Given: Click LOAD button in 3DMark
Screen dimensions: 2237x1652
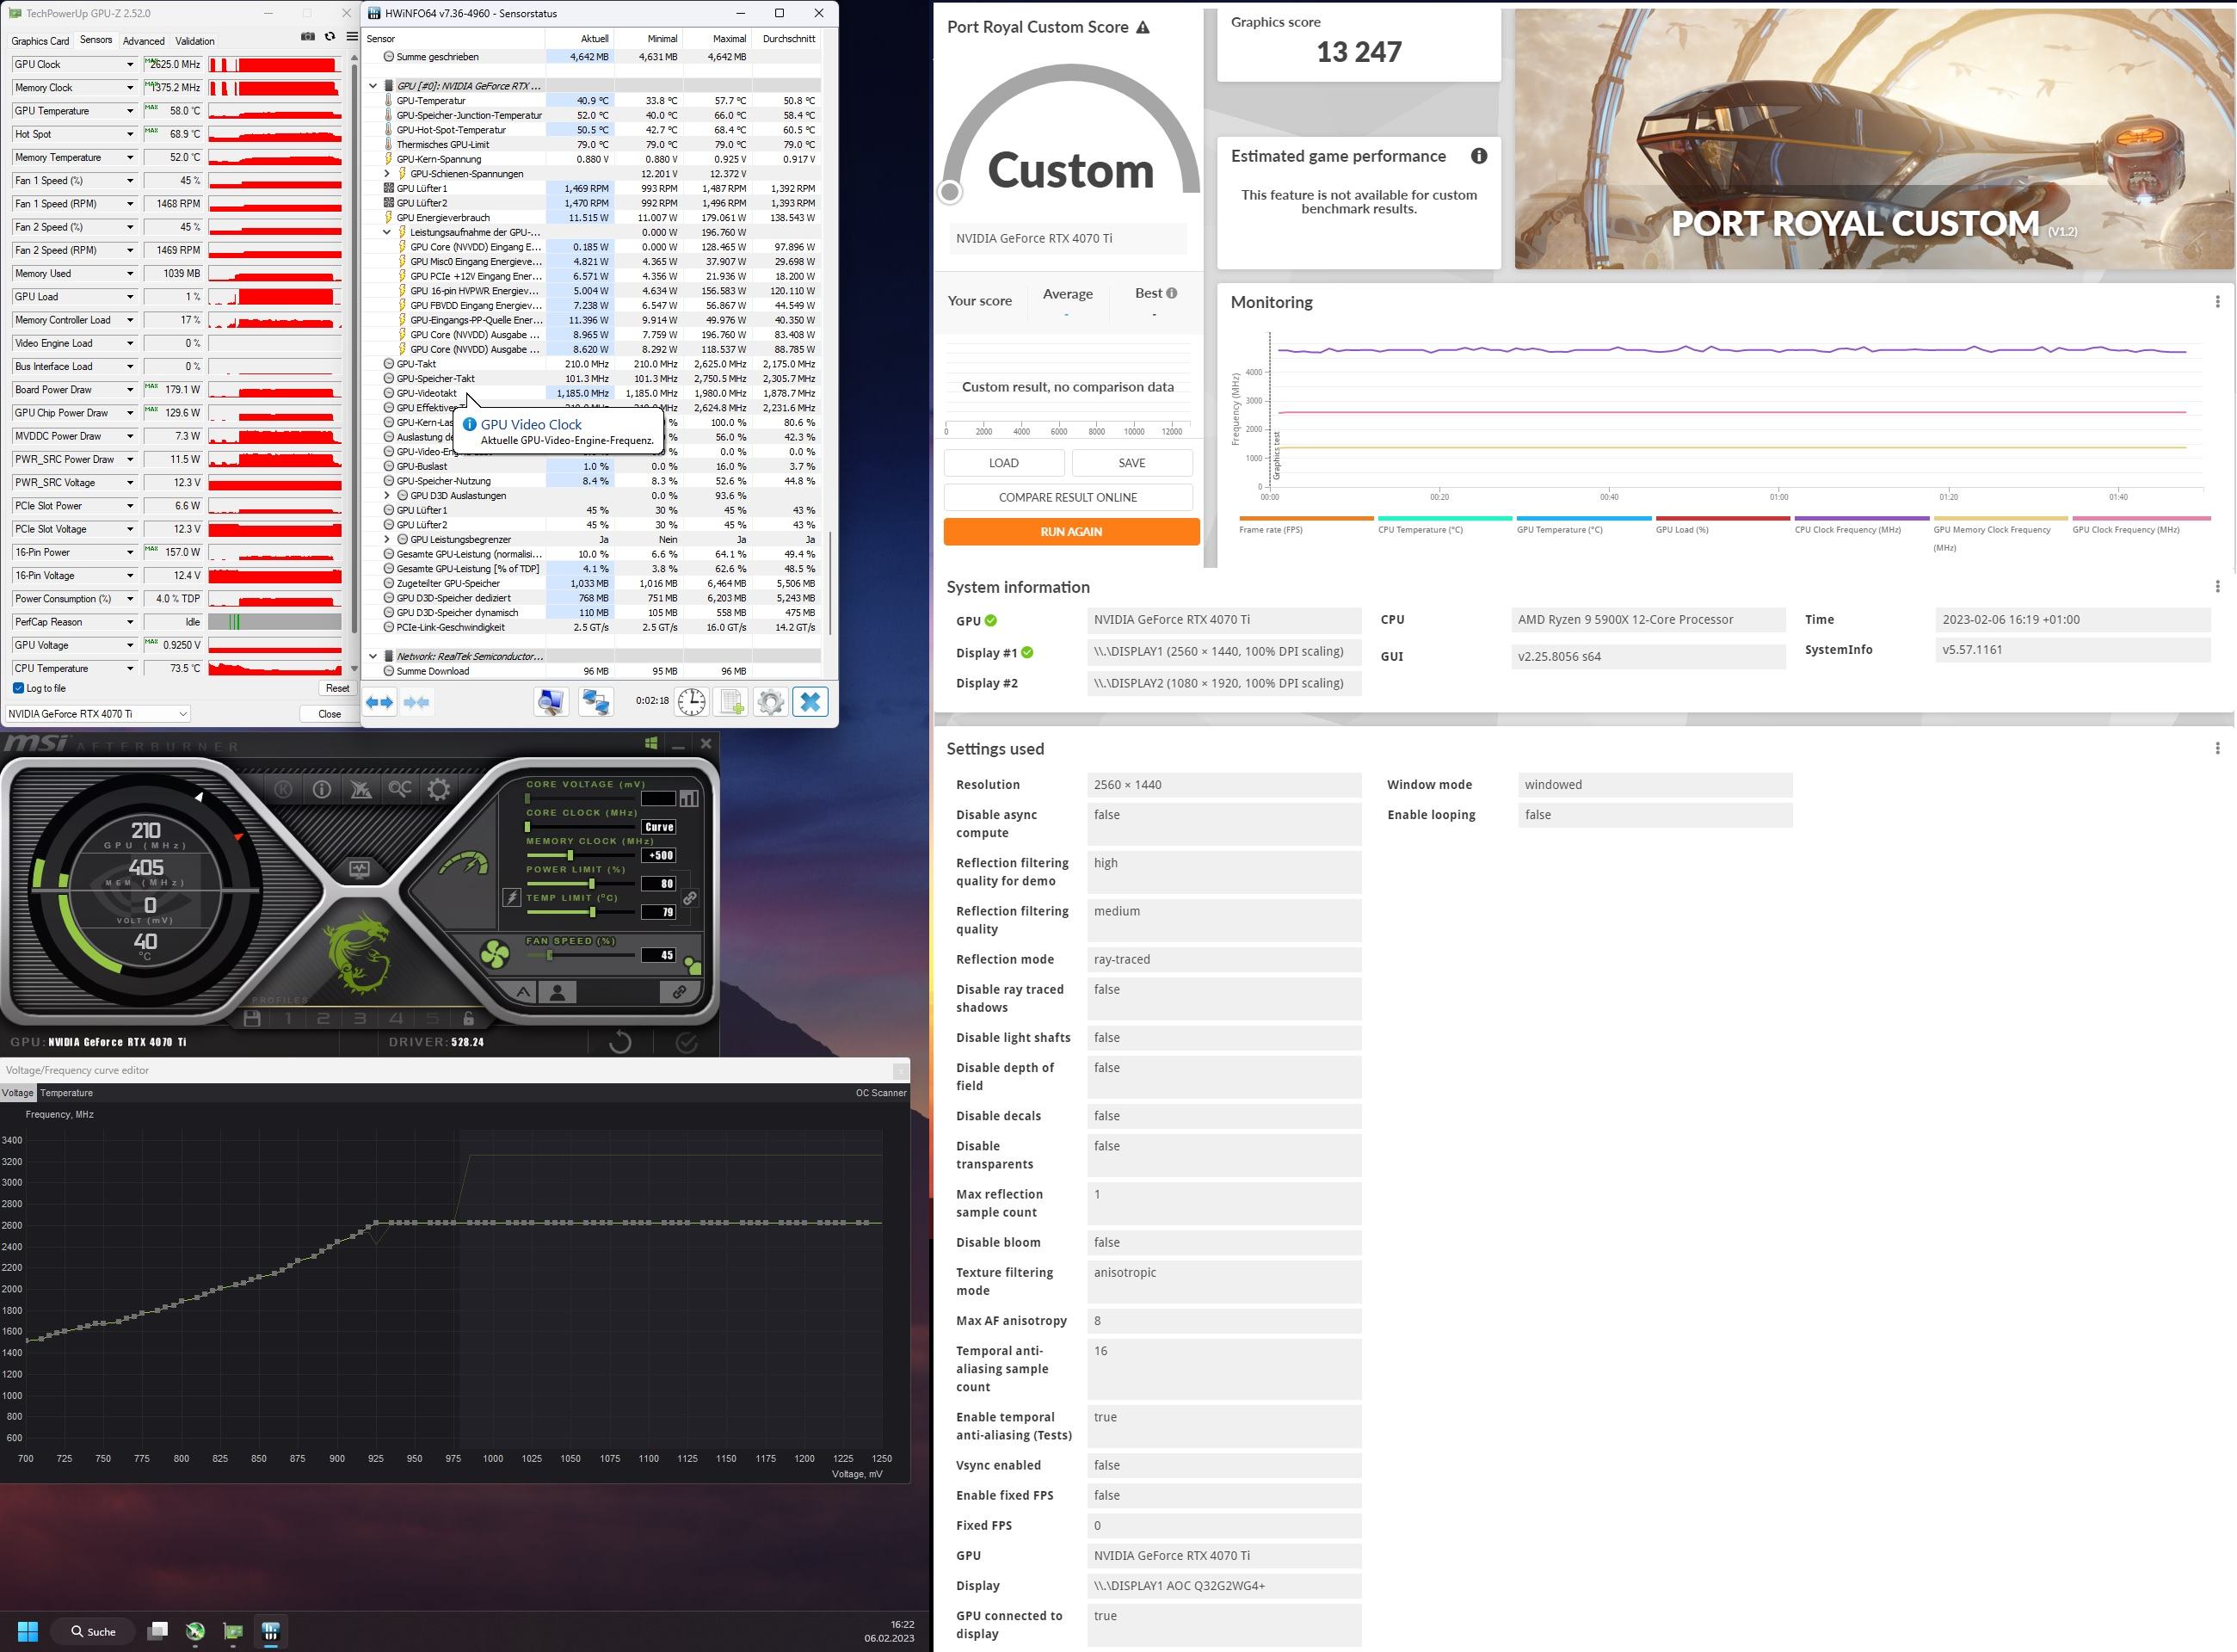Looking at the screenshot, I should point(1004,463).
